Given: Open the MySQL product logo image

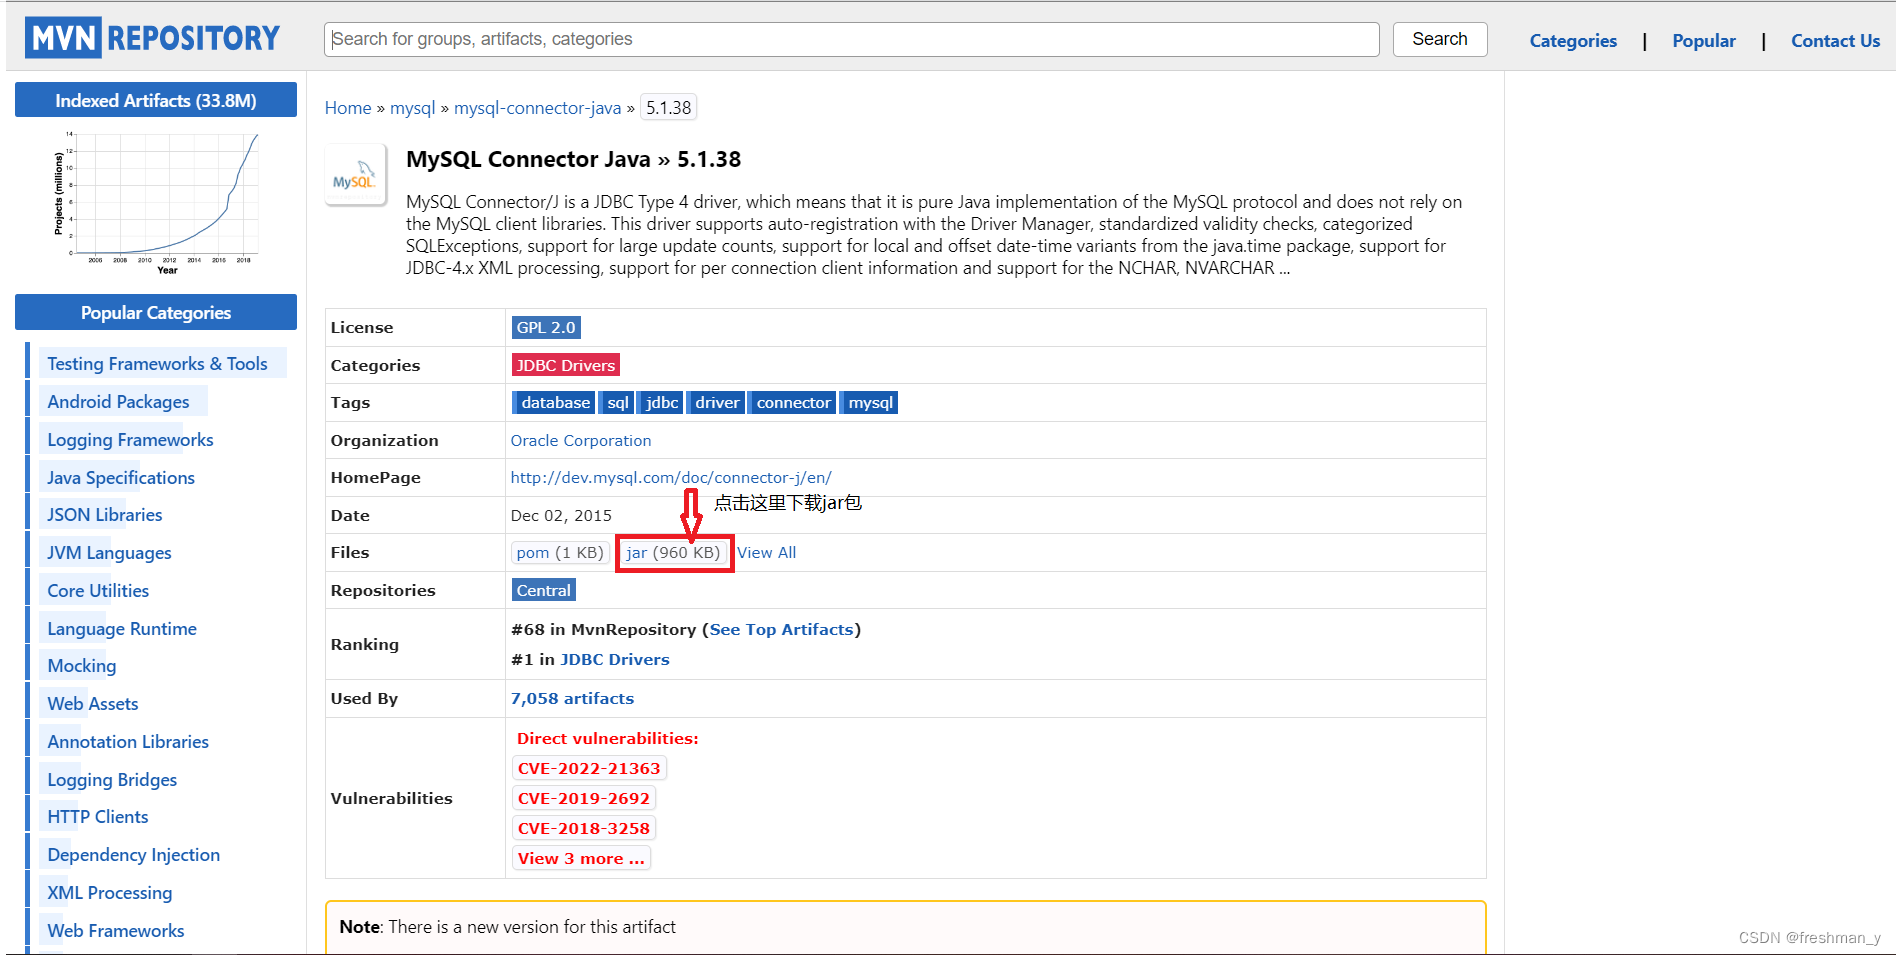Looking at the screenshot, I should 355,174.
